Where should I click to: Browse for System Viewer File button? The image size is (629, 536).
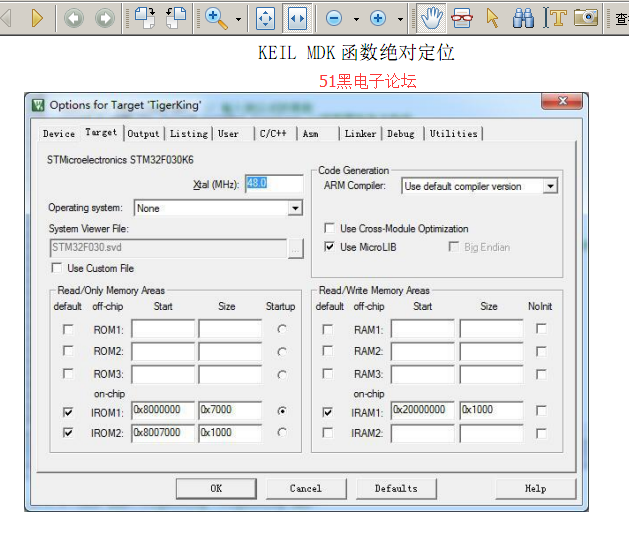295,249
